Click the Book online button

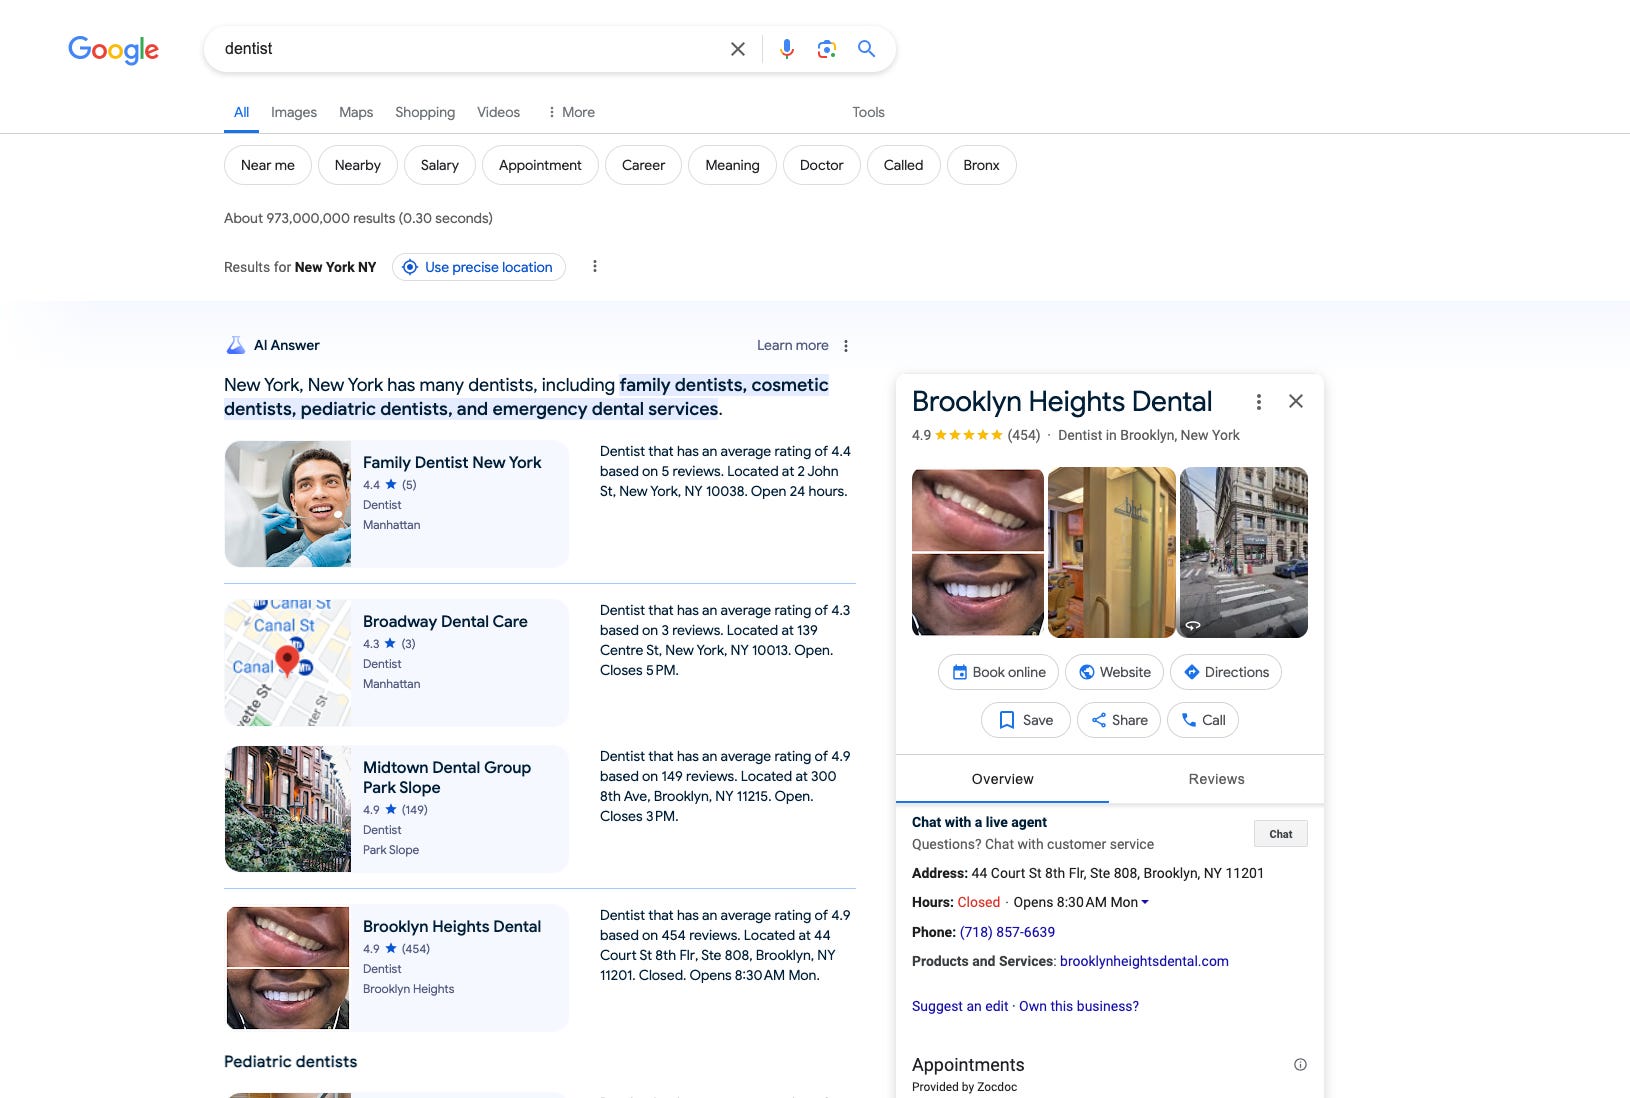(x=999, y=672)
